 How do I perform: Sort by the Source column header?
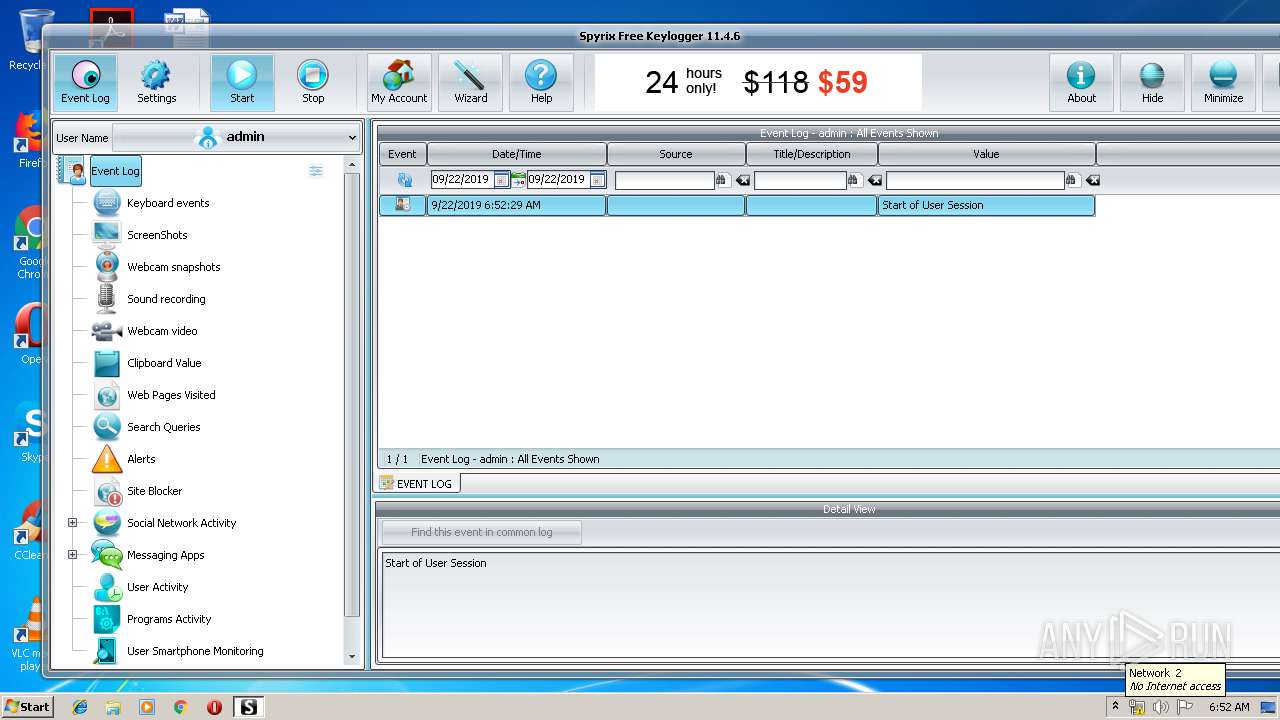coord(676,154)
